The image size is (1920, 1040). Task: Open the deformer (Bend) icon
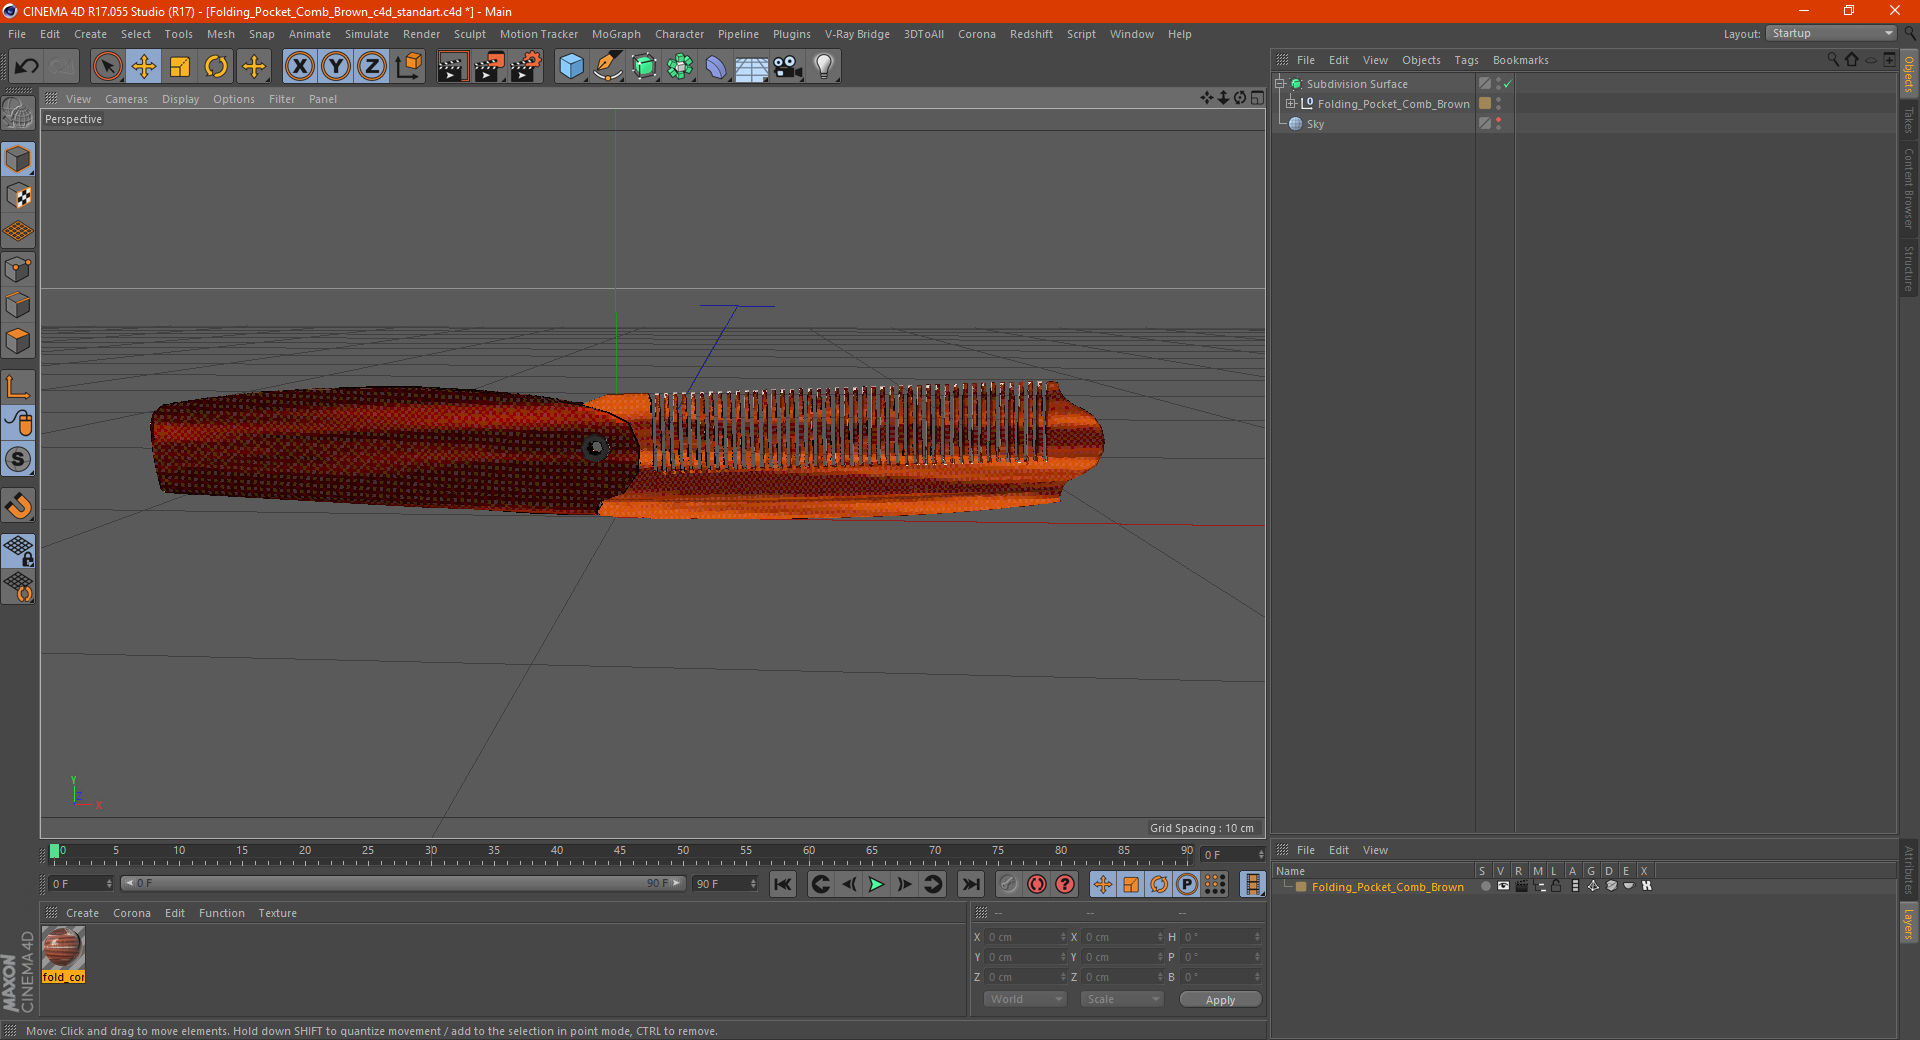click(x=716, y=67)
